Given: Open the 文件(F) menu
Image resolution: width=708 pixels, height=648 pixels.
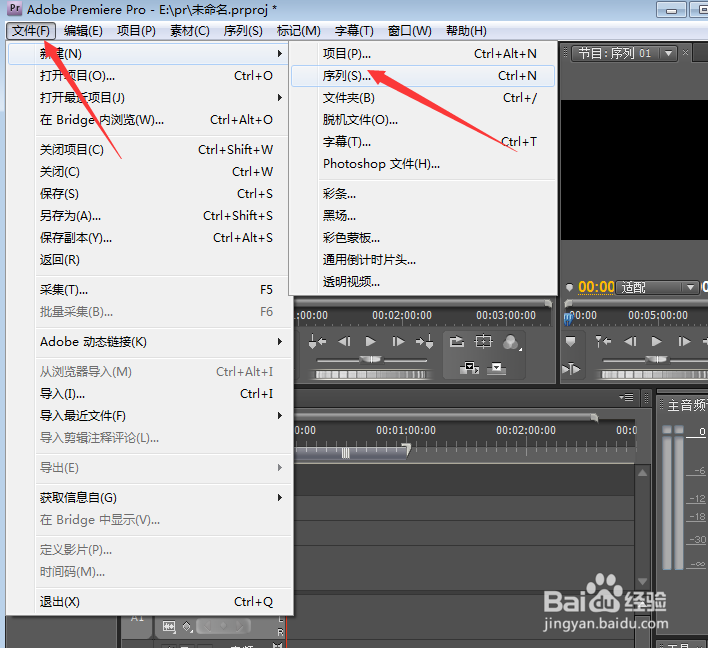Looking at the screenshot, I should pyautogui.click(x=31, y=31).
